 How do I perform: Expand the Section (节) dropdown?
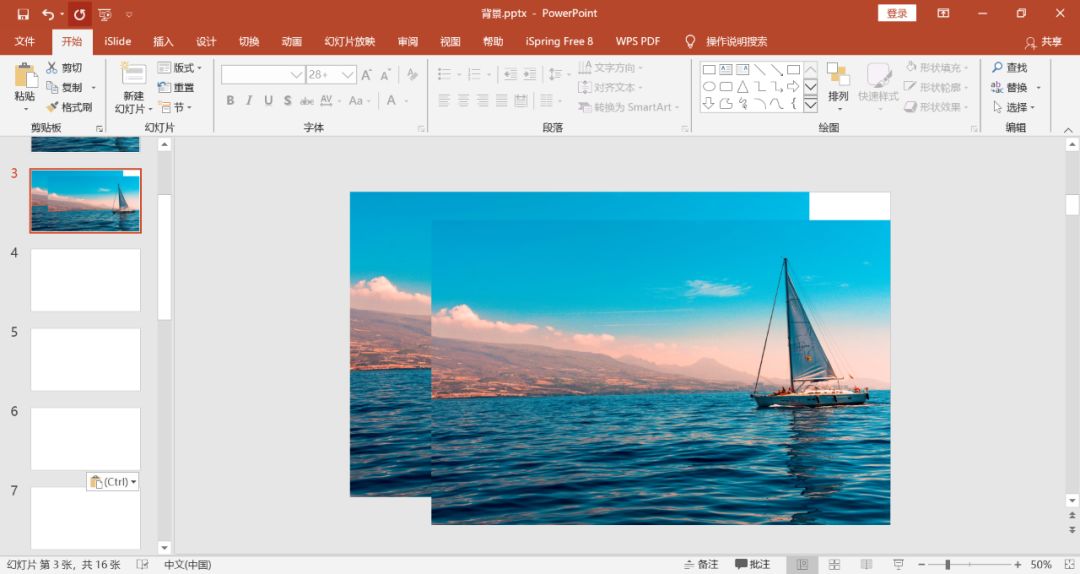174,107
